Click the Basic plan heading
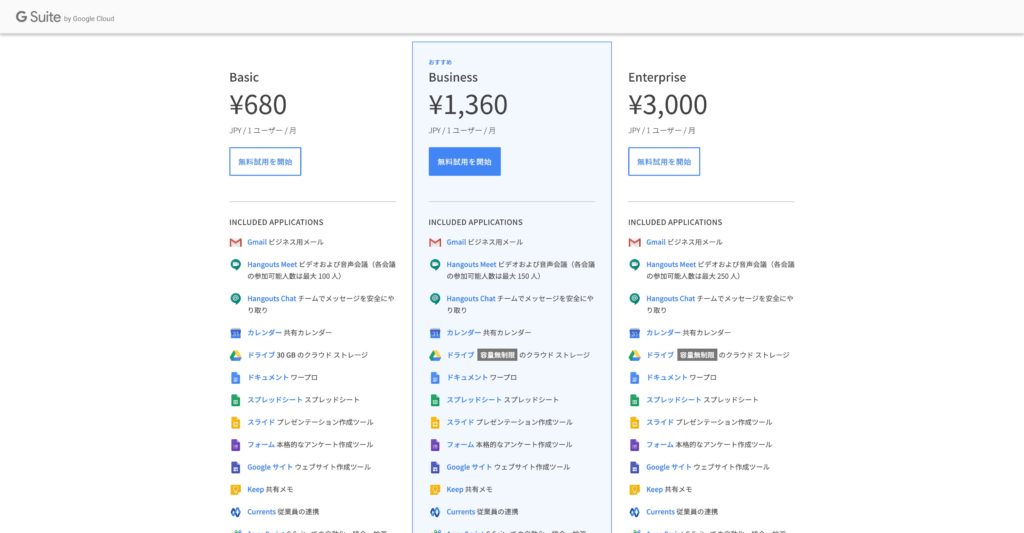1024x533 pixels. (x=244, y=77)
